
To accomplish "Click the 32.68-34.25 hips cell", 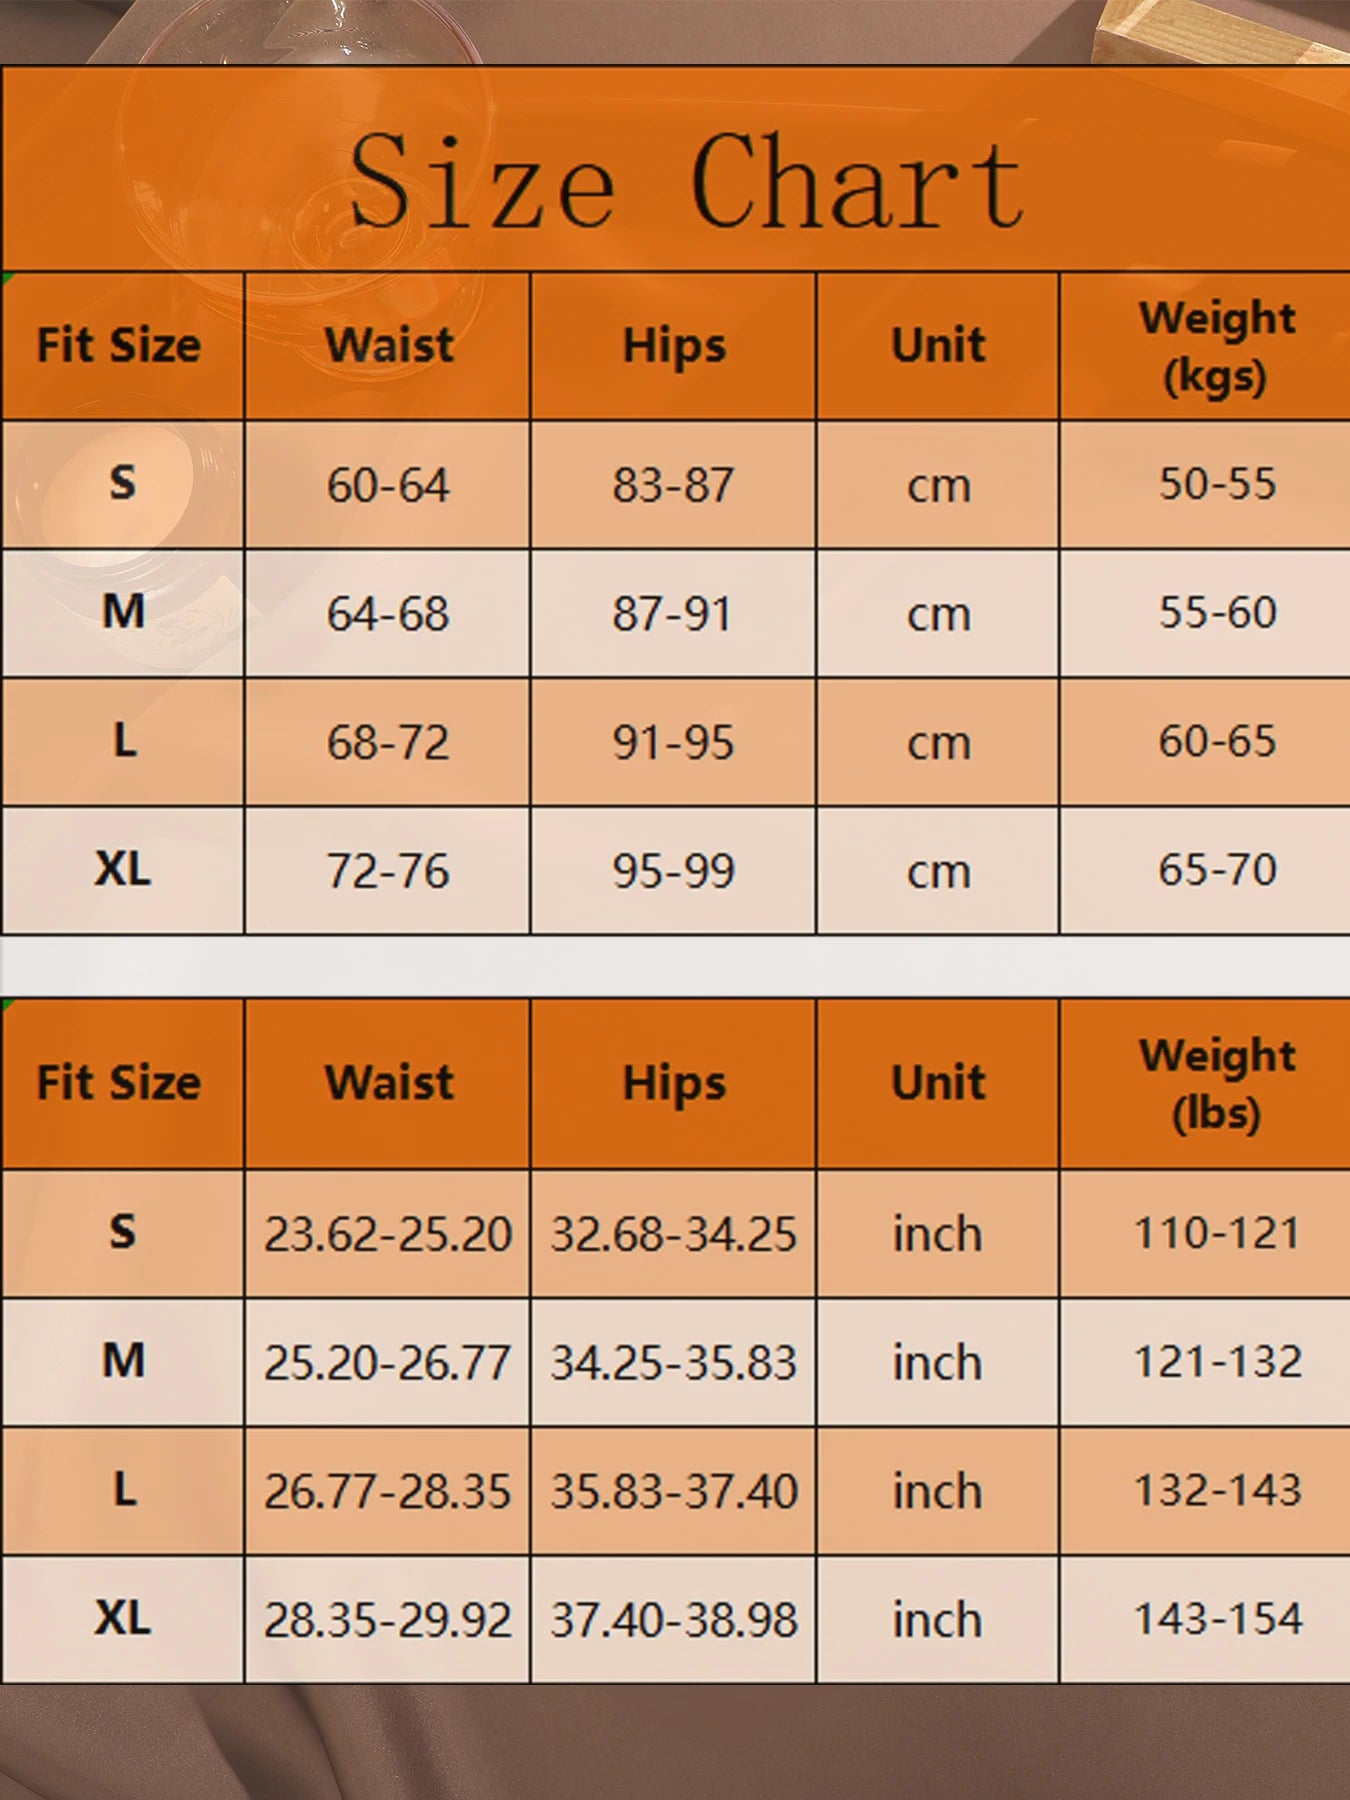I will pos(673,1234).
